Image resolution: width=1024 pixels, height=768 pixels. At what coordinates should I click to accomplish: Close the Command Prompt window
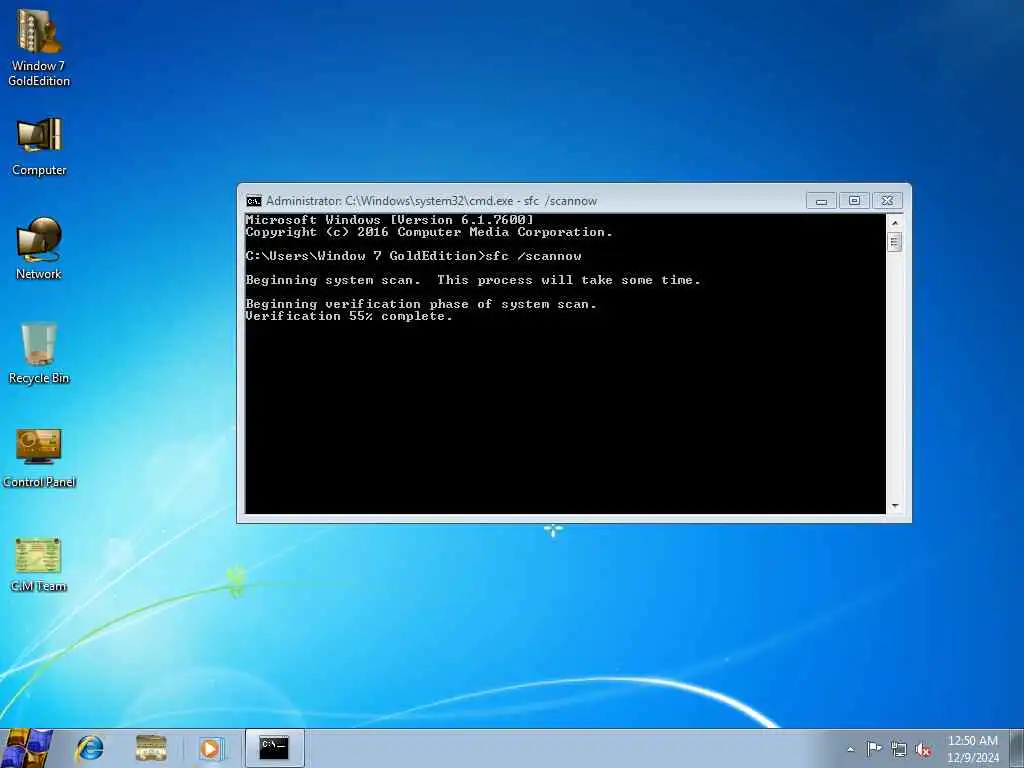[x=887, y=200]
